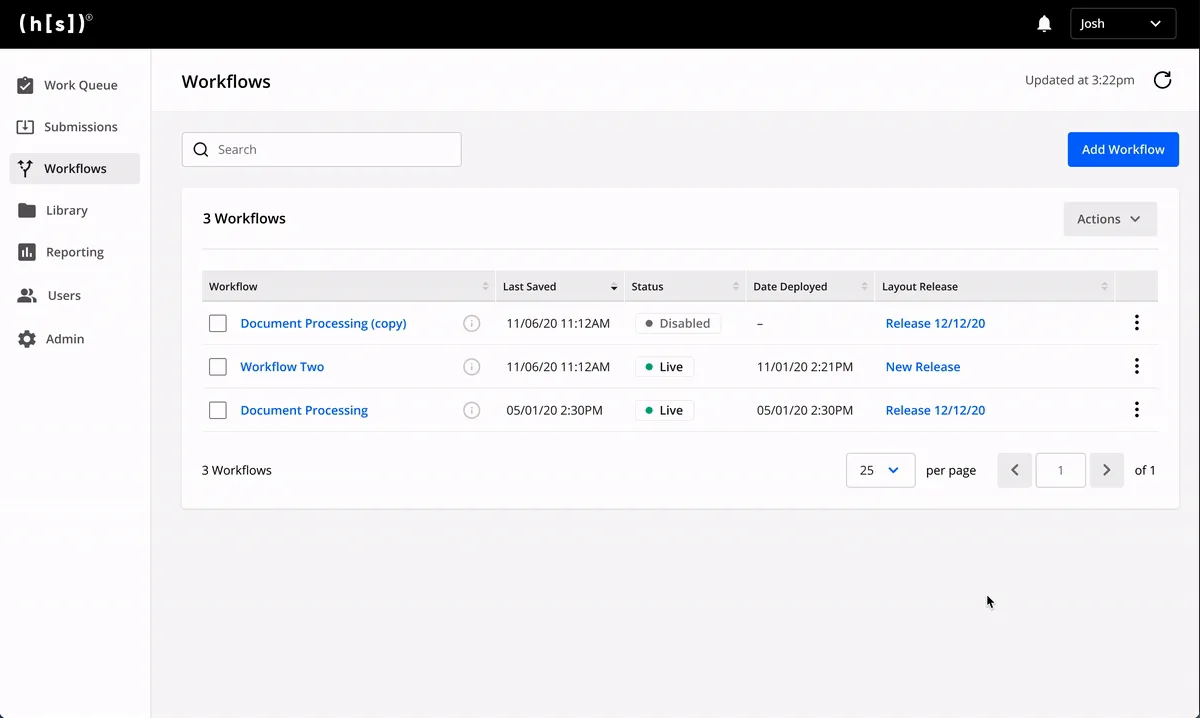Open the Reporting sidebar item
1200x718 pixels.
point(74,253)
